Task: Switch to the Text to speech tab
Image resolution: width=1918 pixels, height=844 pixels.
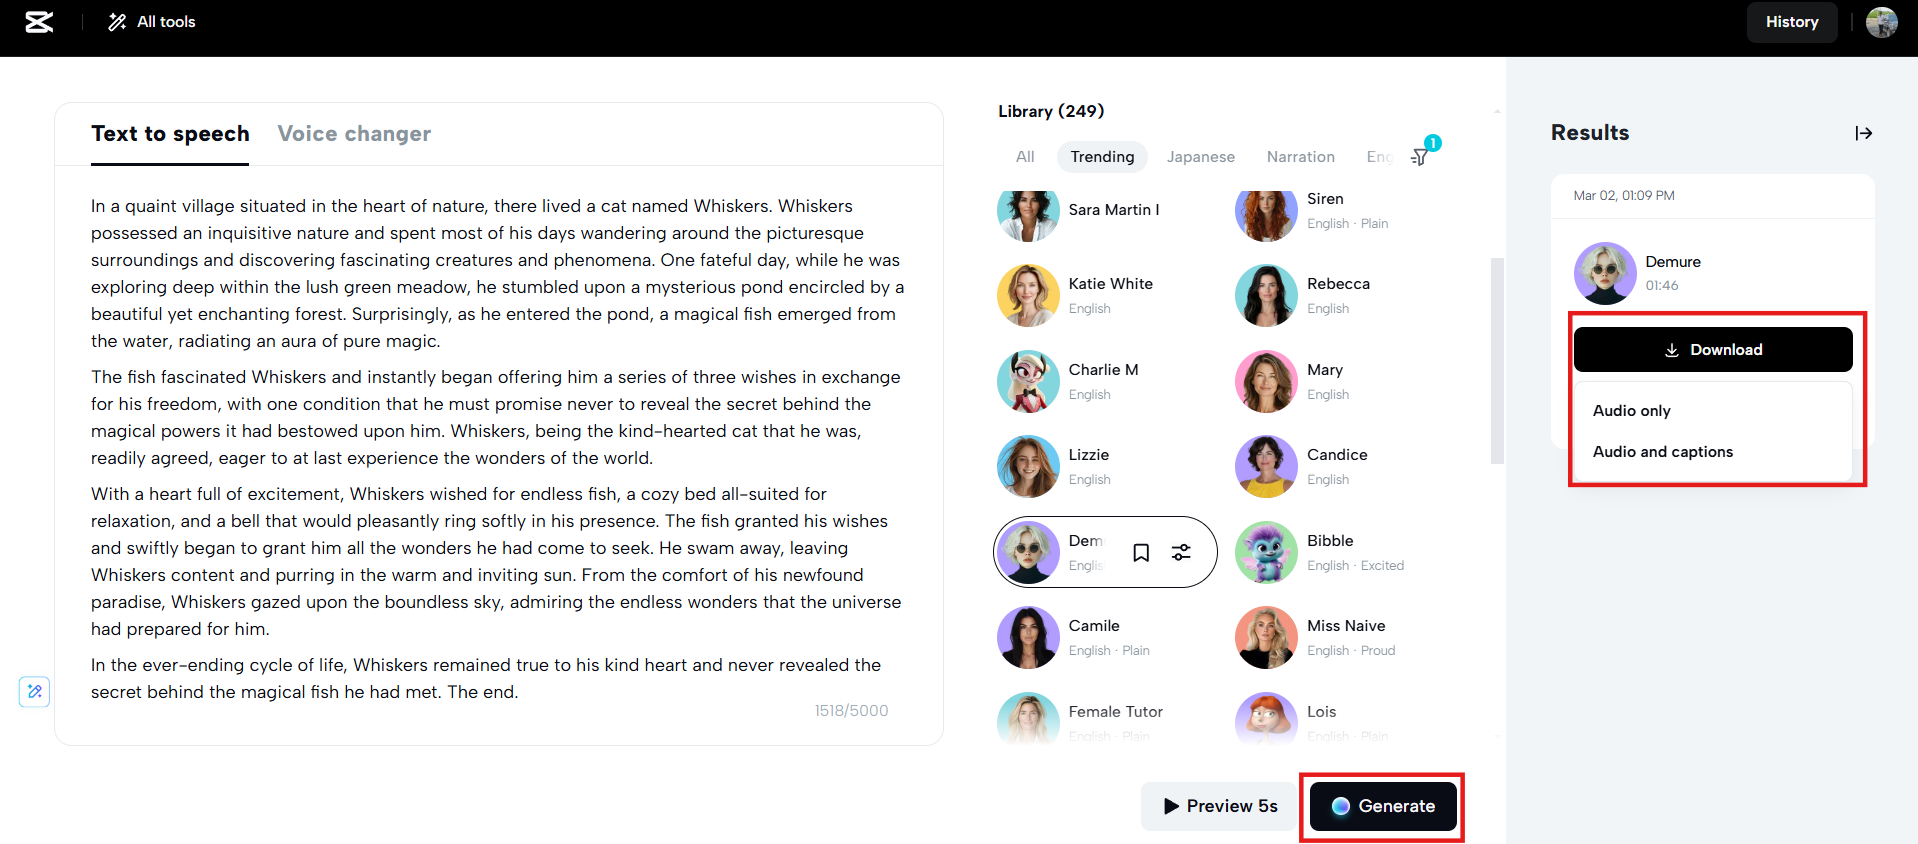Action: (x=170, y=134)
